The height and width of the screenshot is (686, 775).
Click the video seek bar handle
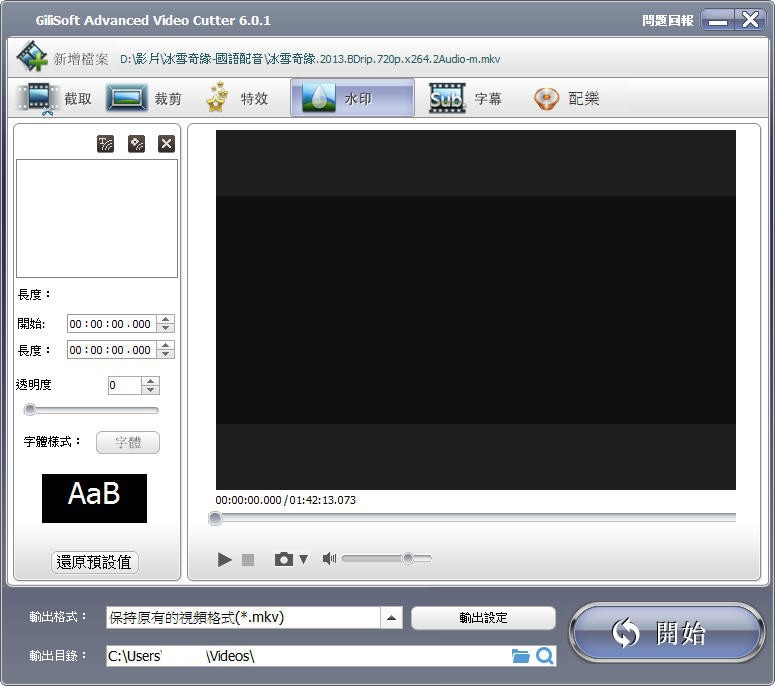(x=215, y=518)
